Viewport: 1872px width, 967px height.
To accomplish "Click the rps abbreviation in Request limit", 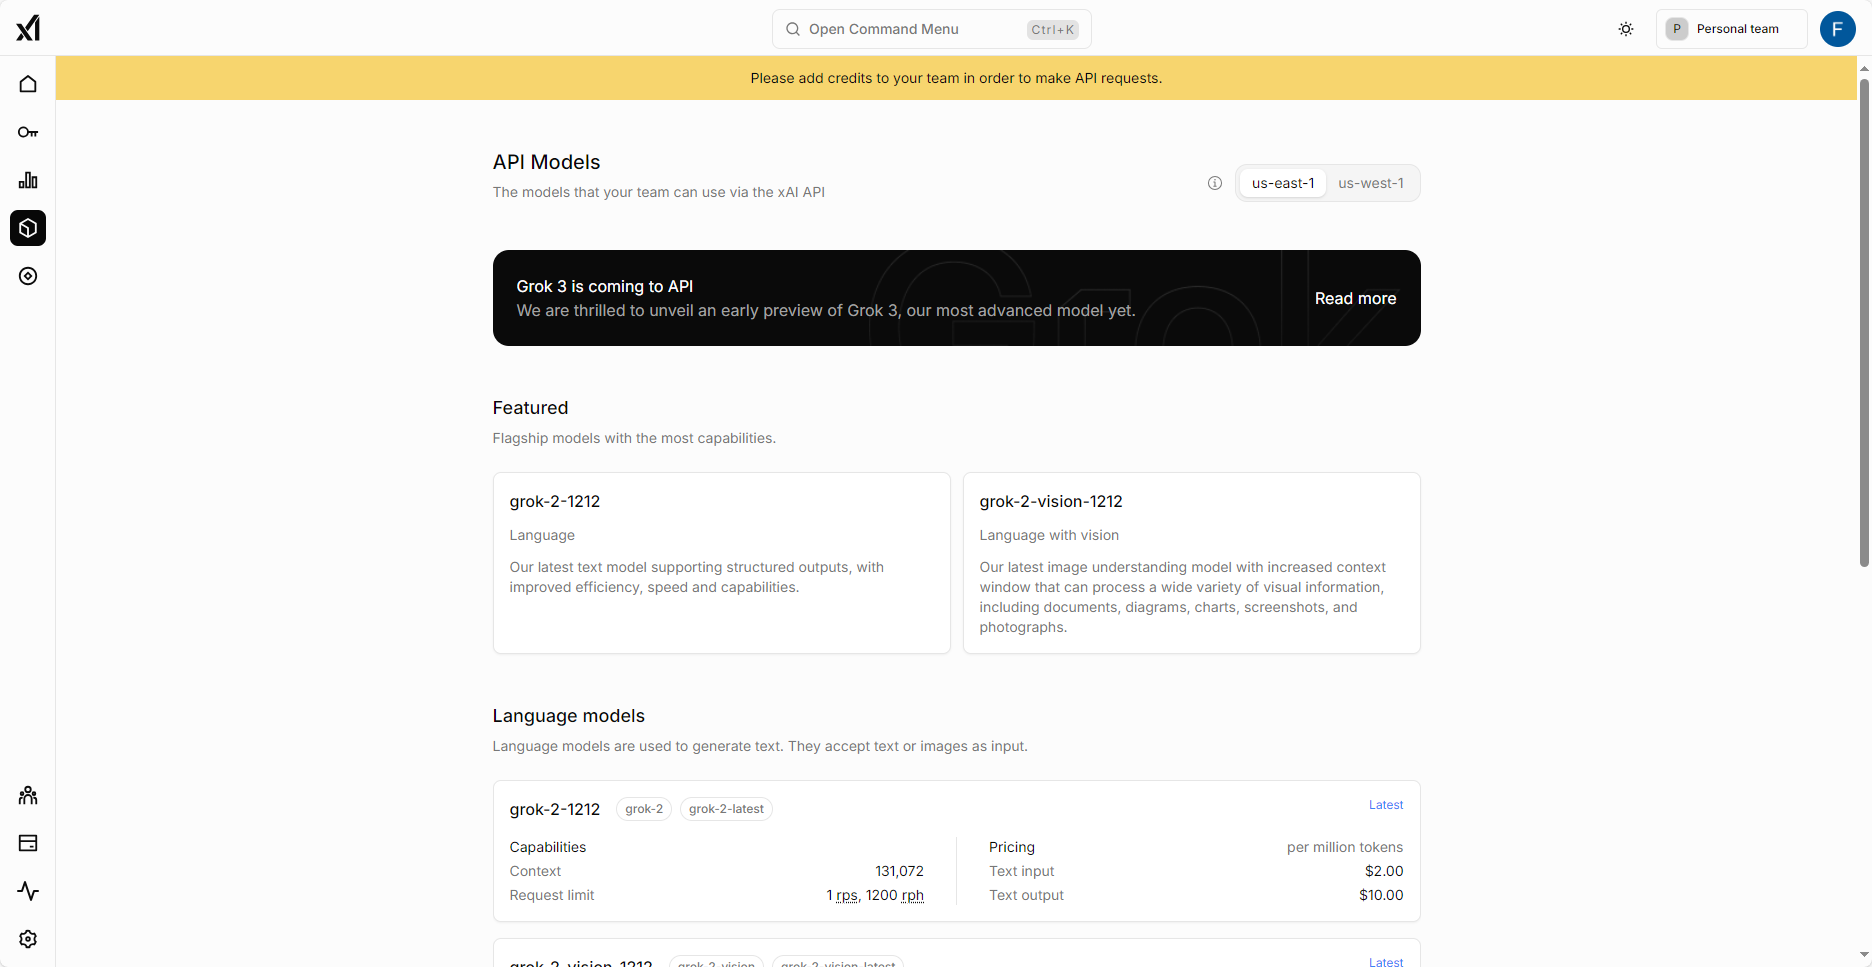I will pos(847,896).
